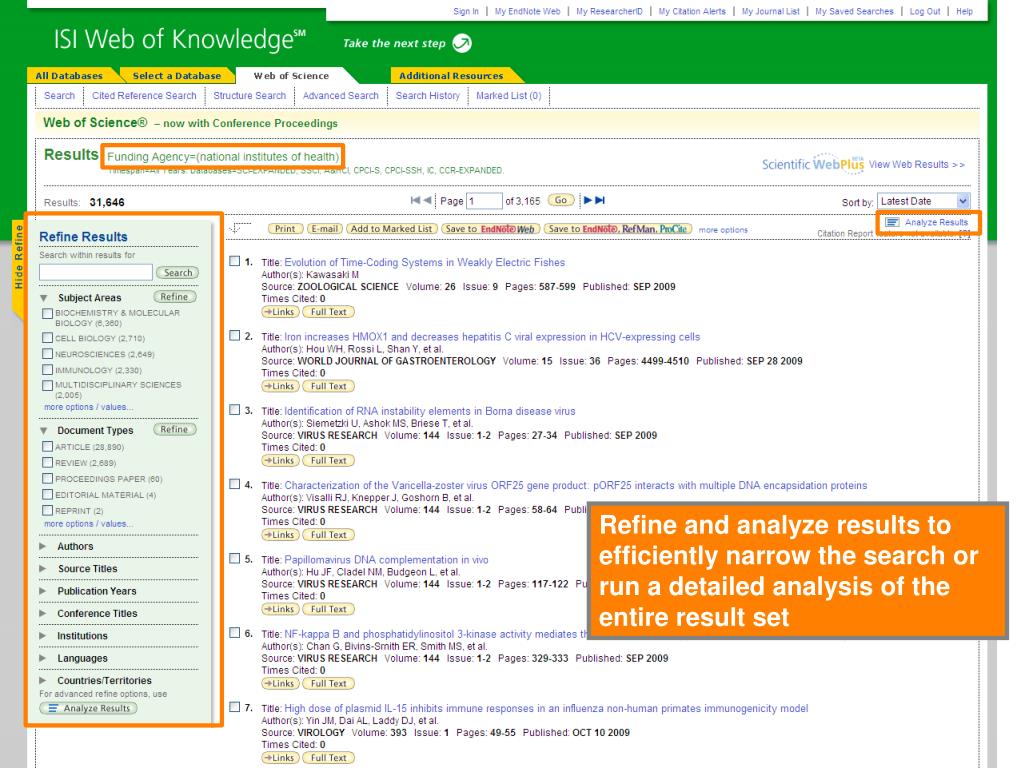Screen dimensions: 1024x768
Task: Click the Sign In link
Action: tap(466, 11)
